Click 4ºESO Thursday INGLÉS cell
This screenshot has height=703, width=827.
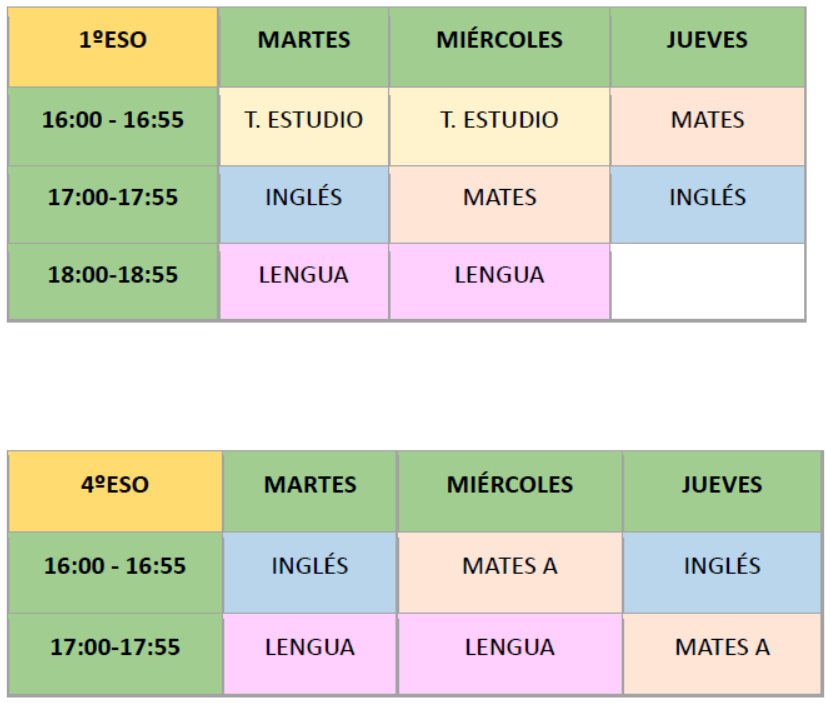[722, 566]
